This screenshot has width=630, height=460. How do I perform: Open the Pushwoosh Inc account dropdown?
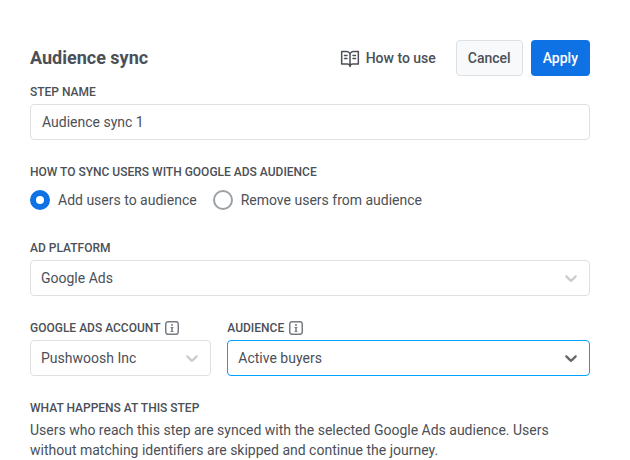pyautogui.click(x=120, y=358)
